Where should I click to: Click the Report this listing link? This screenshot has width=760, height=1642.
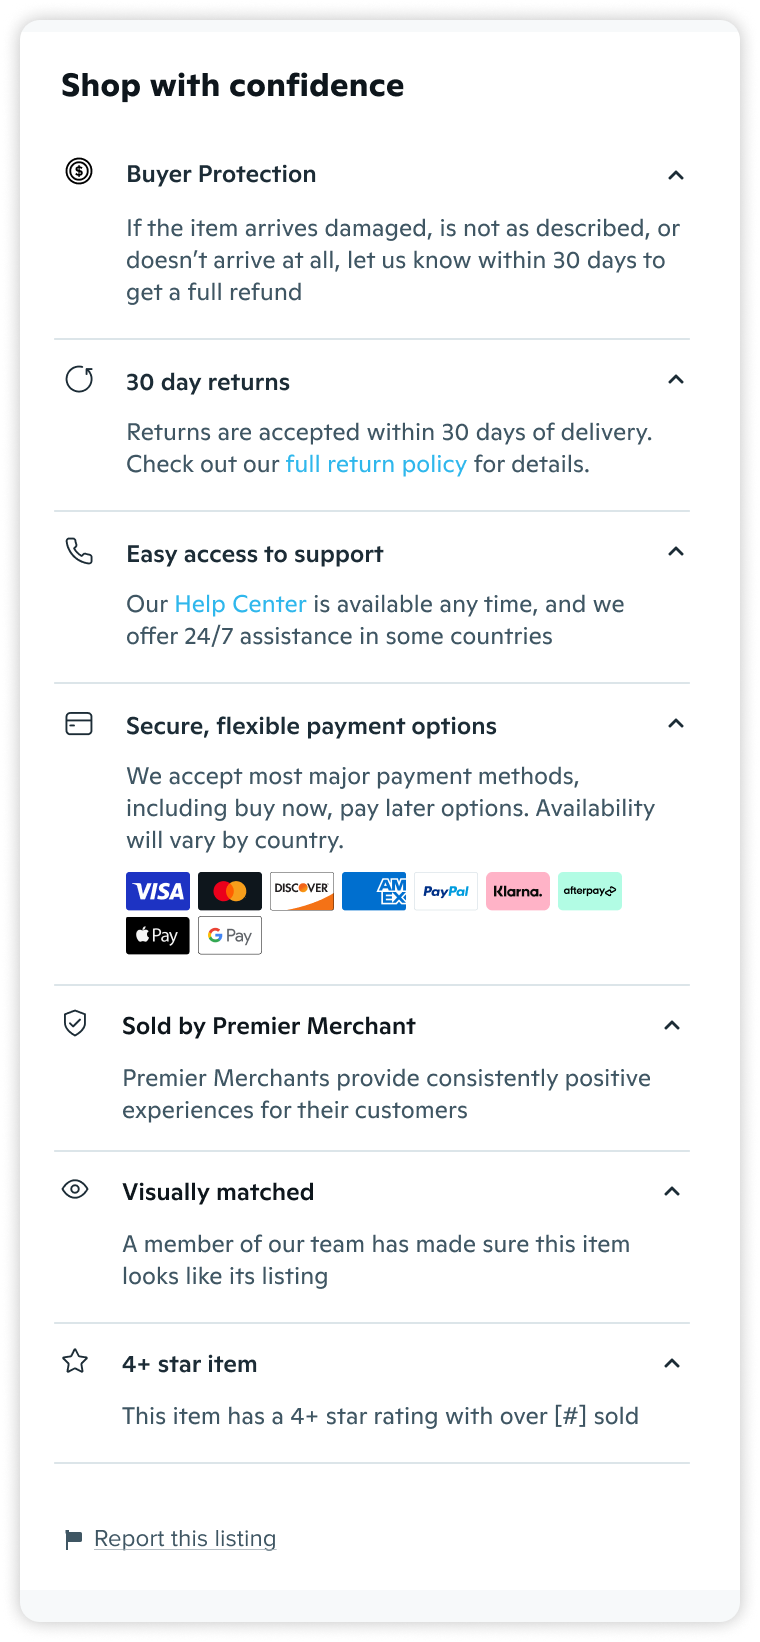185,1539
